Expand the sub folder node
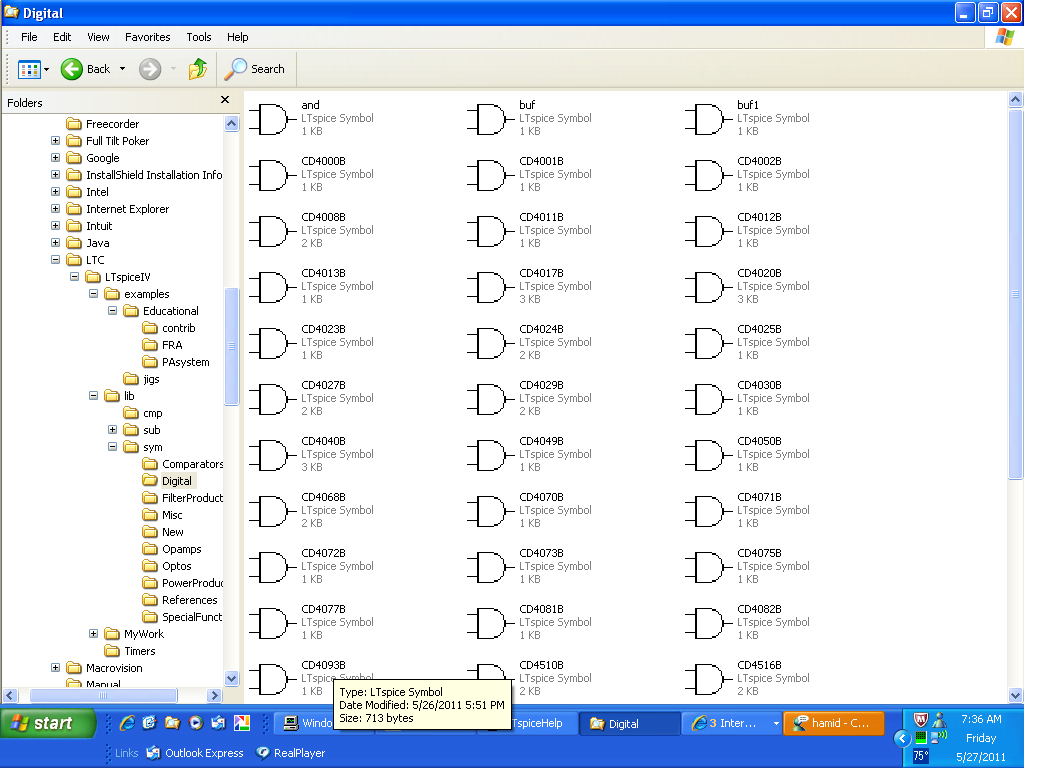The height and width of the screenshot is (770, 1042). pos(112,430)
